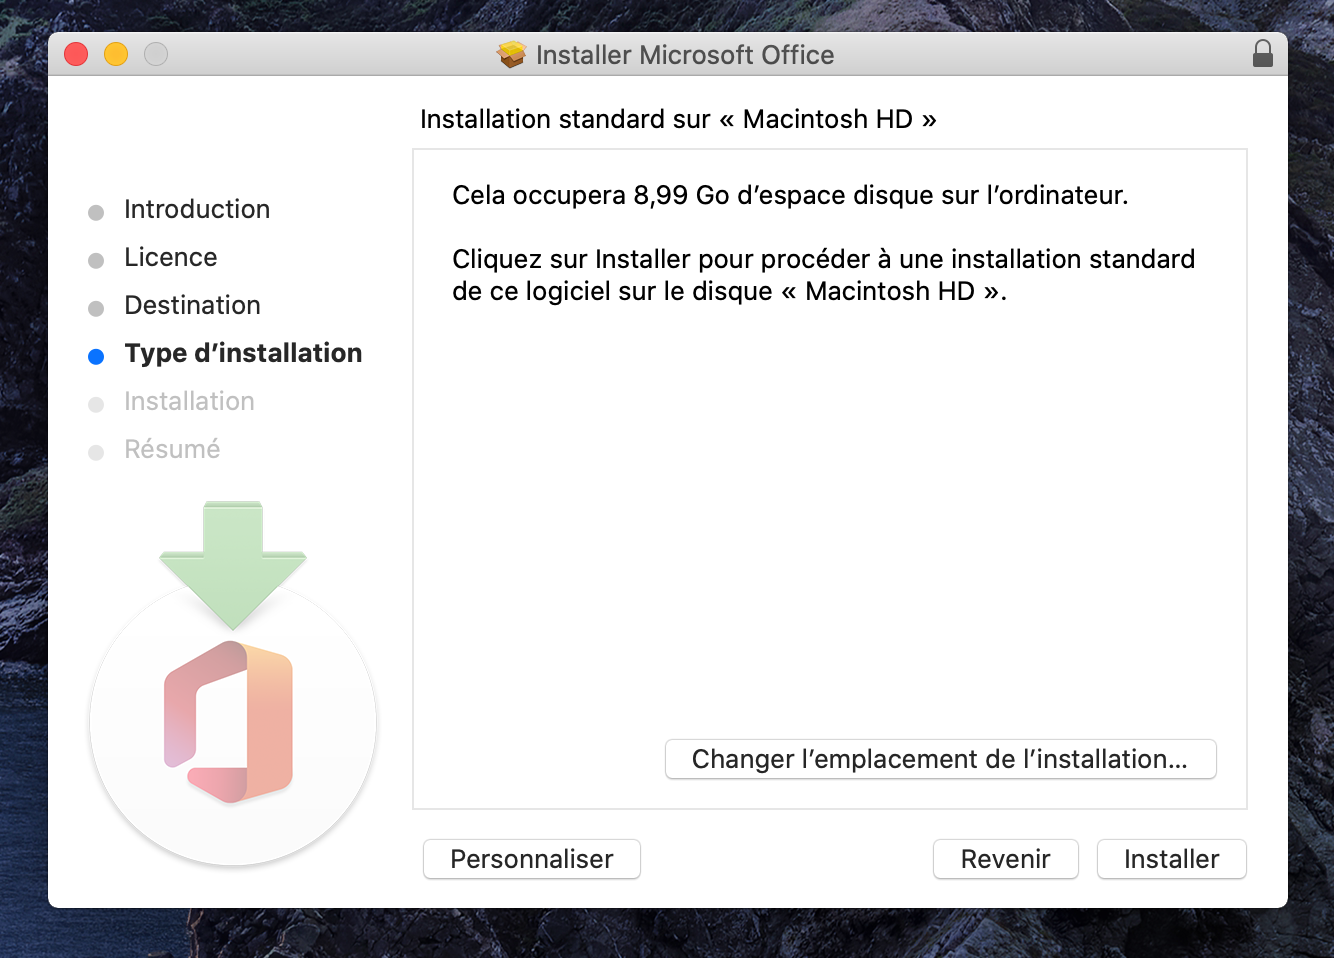
Task: Start the installation with the Installer button
Action: [x=1171, y=859]
